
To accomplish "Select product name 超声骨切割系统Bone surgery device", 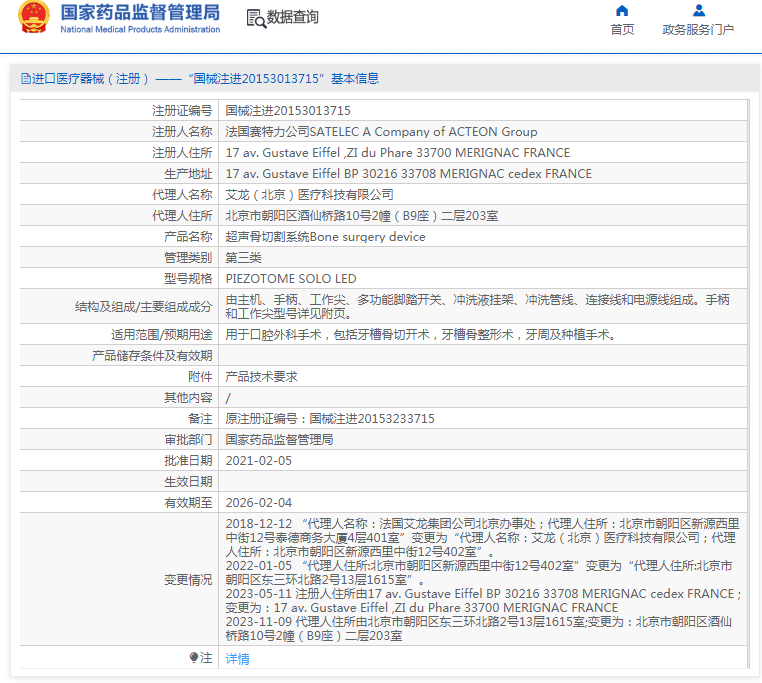I will 325,237.
